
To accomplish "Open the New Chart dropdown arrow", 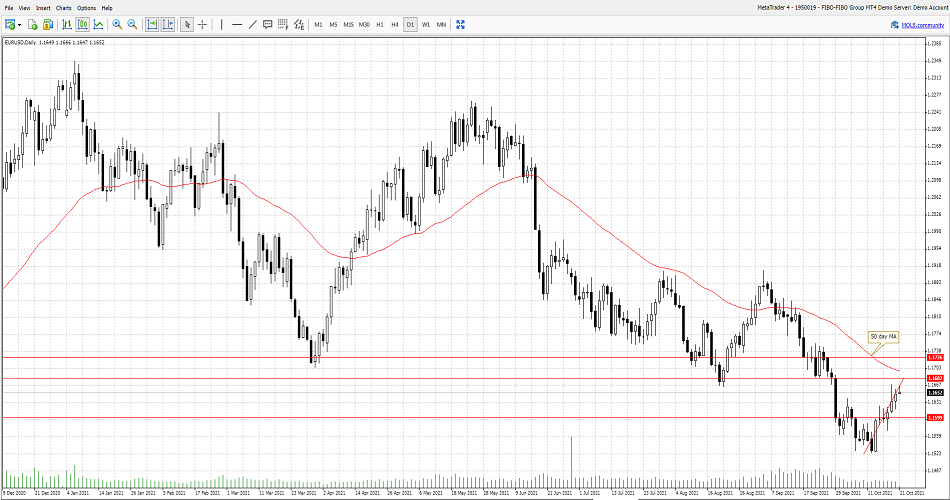I will click(20, 24).
